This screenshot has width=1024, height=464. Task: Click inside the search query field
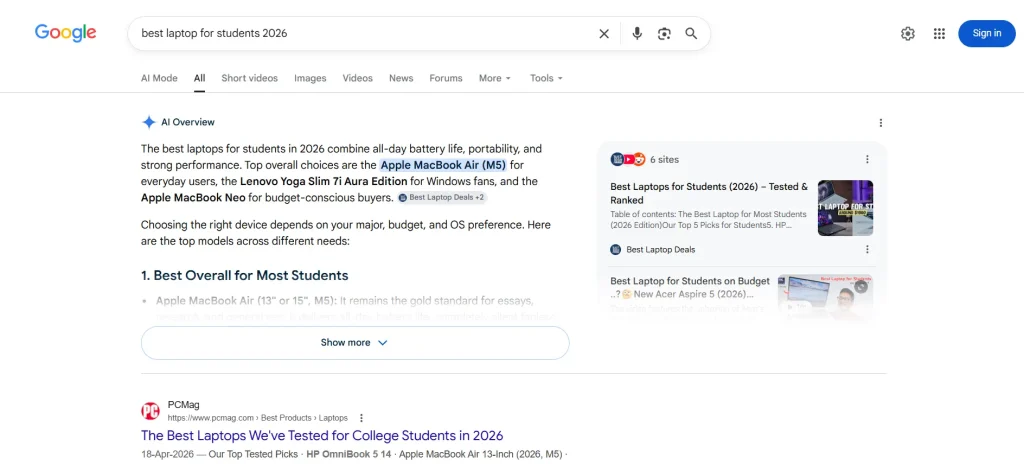pyautogui.click(x=362, y=33)
